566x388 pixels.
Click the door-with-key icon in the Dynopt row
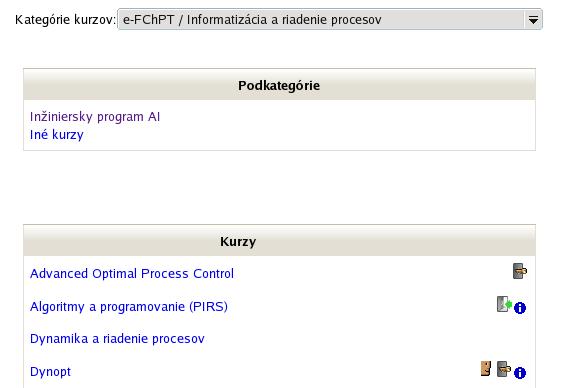pos(504,369)
